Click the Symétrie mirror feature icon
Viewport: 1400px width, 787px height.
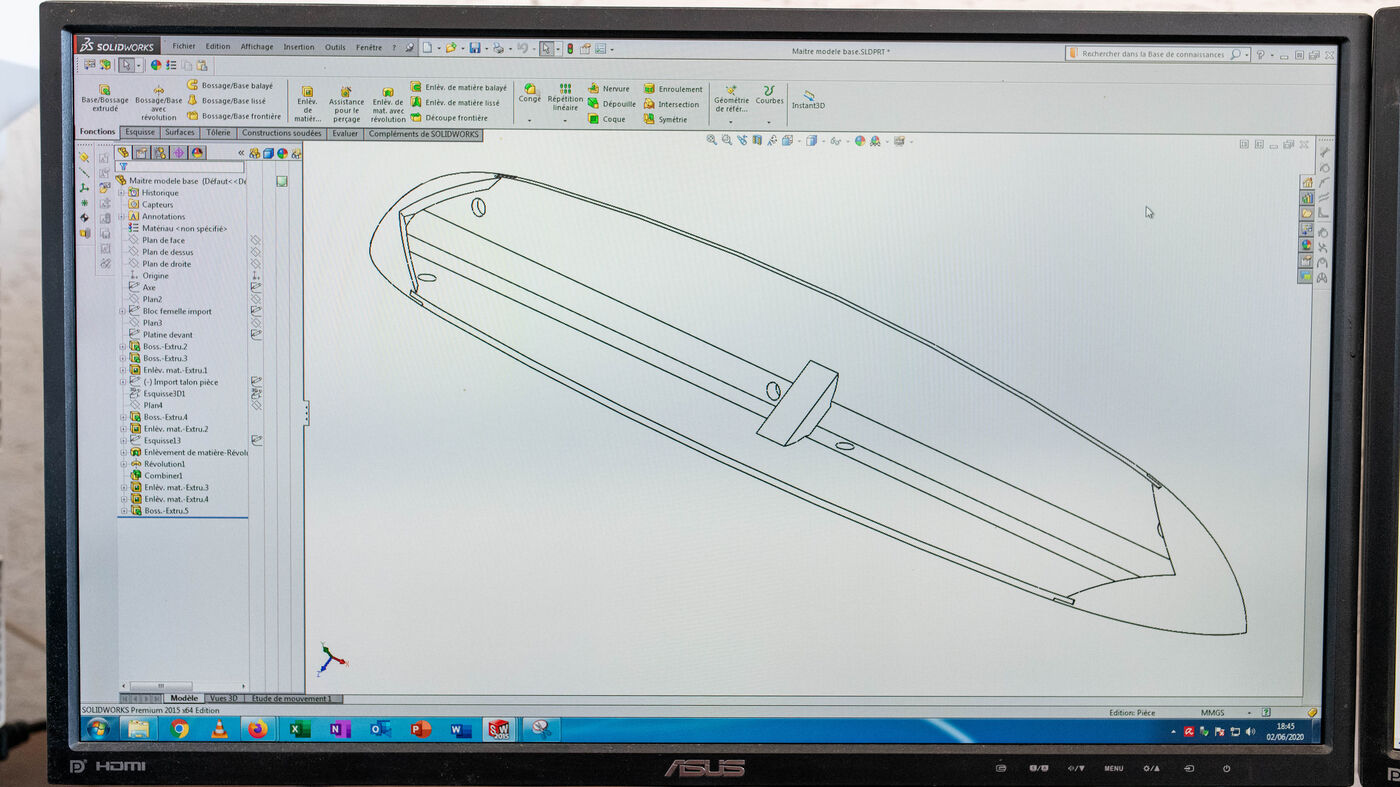(x=666, y=119)
